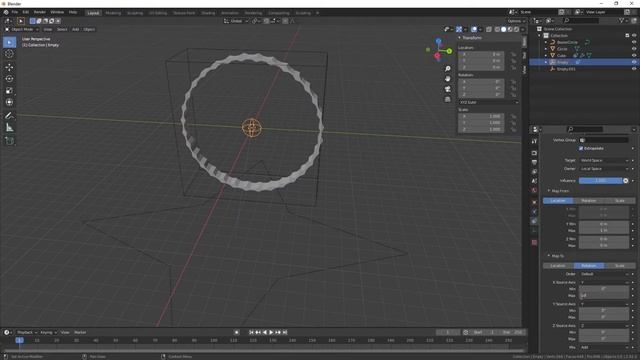Open the Output properties tab icon
This screenshot has height=360, width=640.
coord(534,162)
